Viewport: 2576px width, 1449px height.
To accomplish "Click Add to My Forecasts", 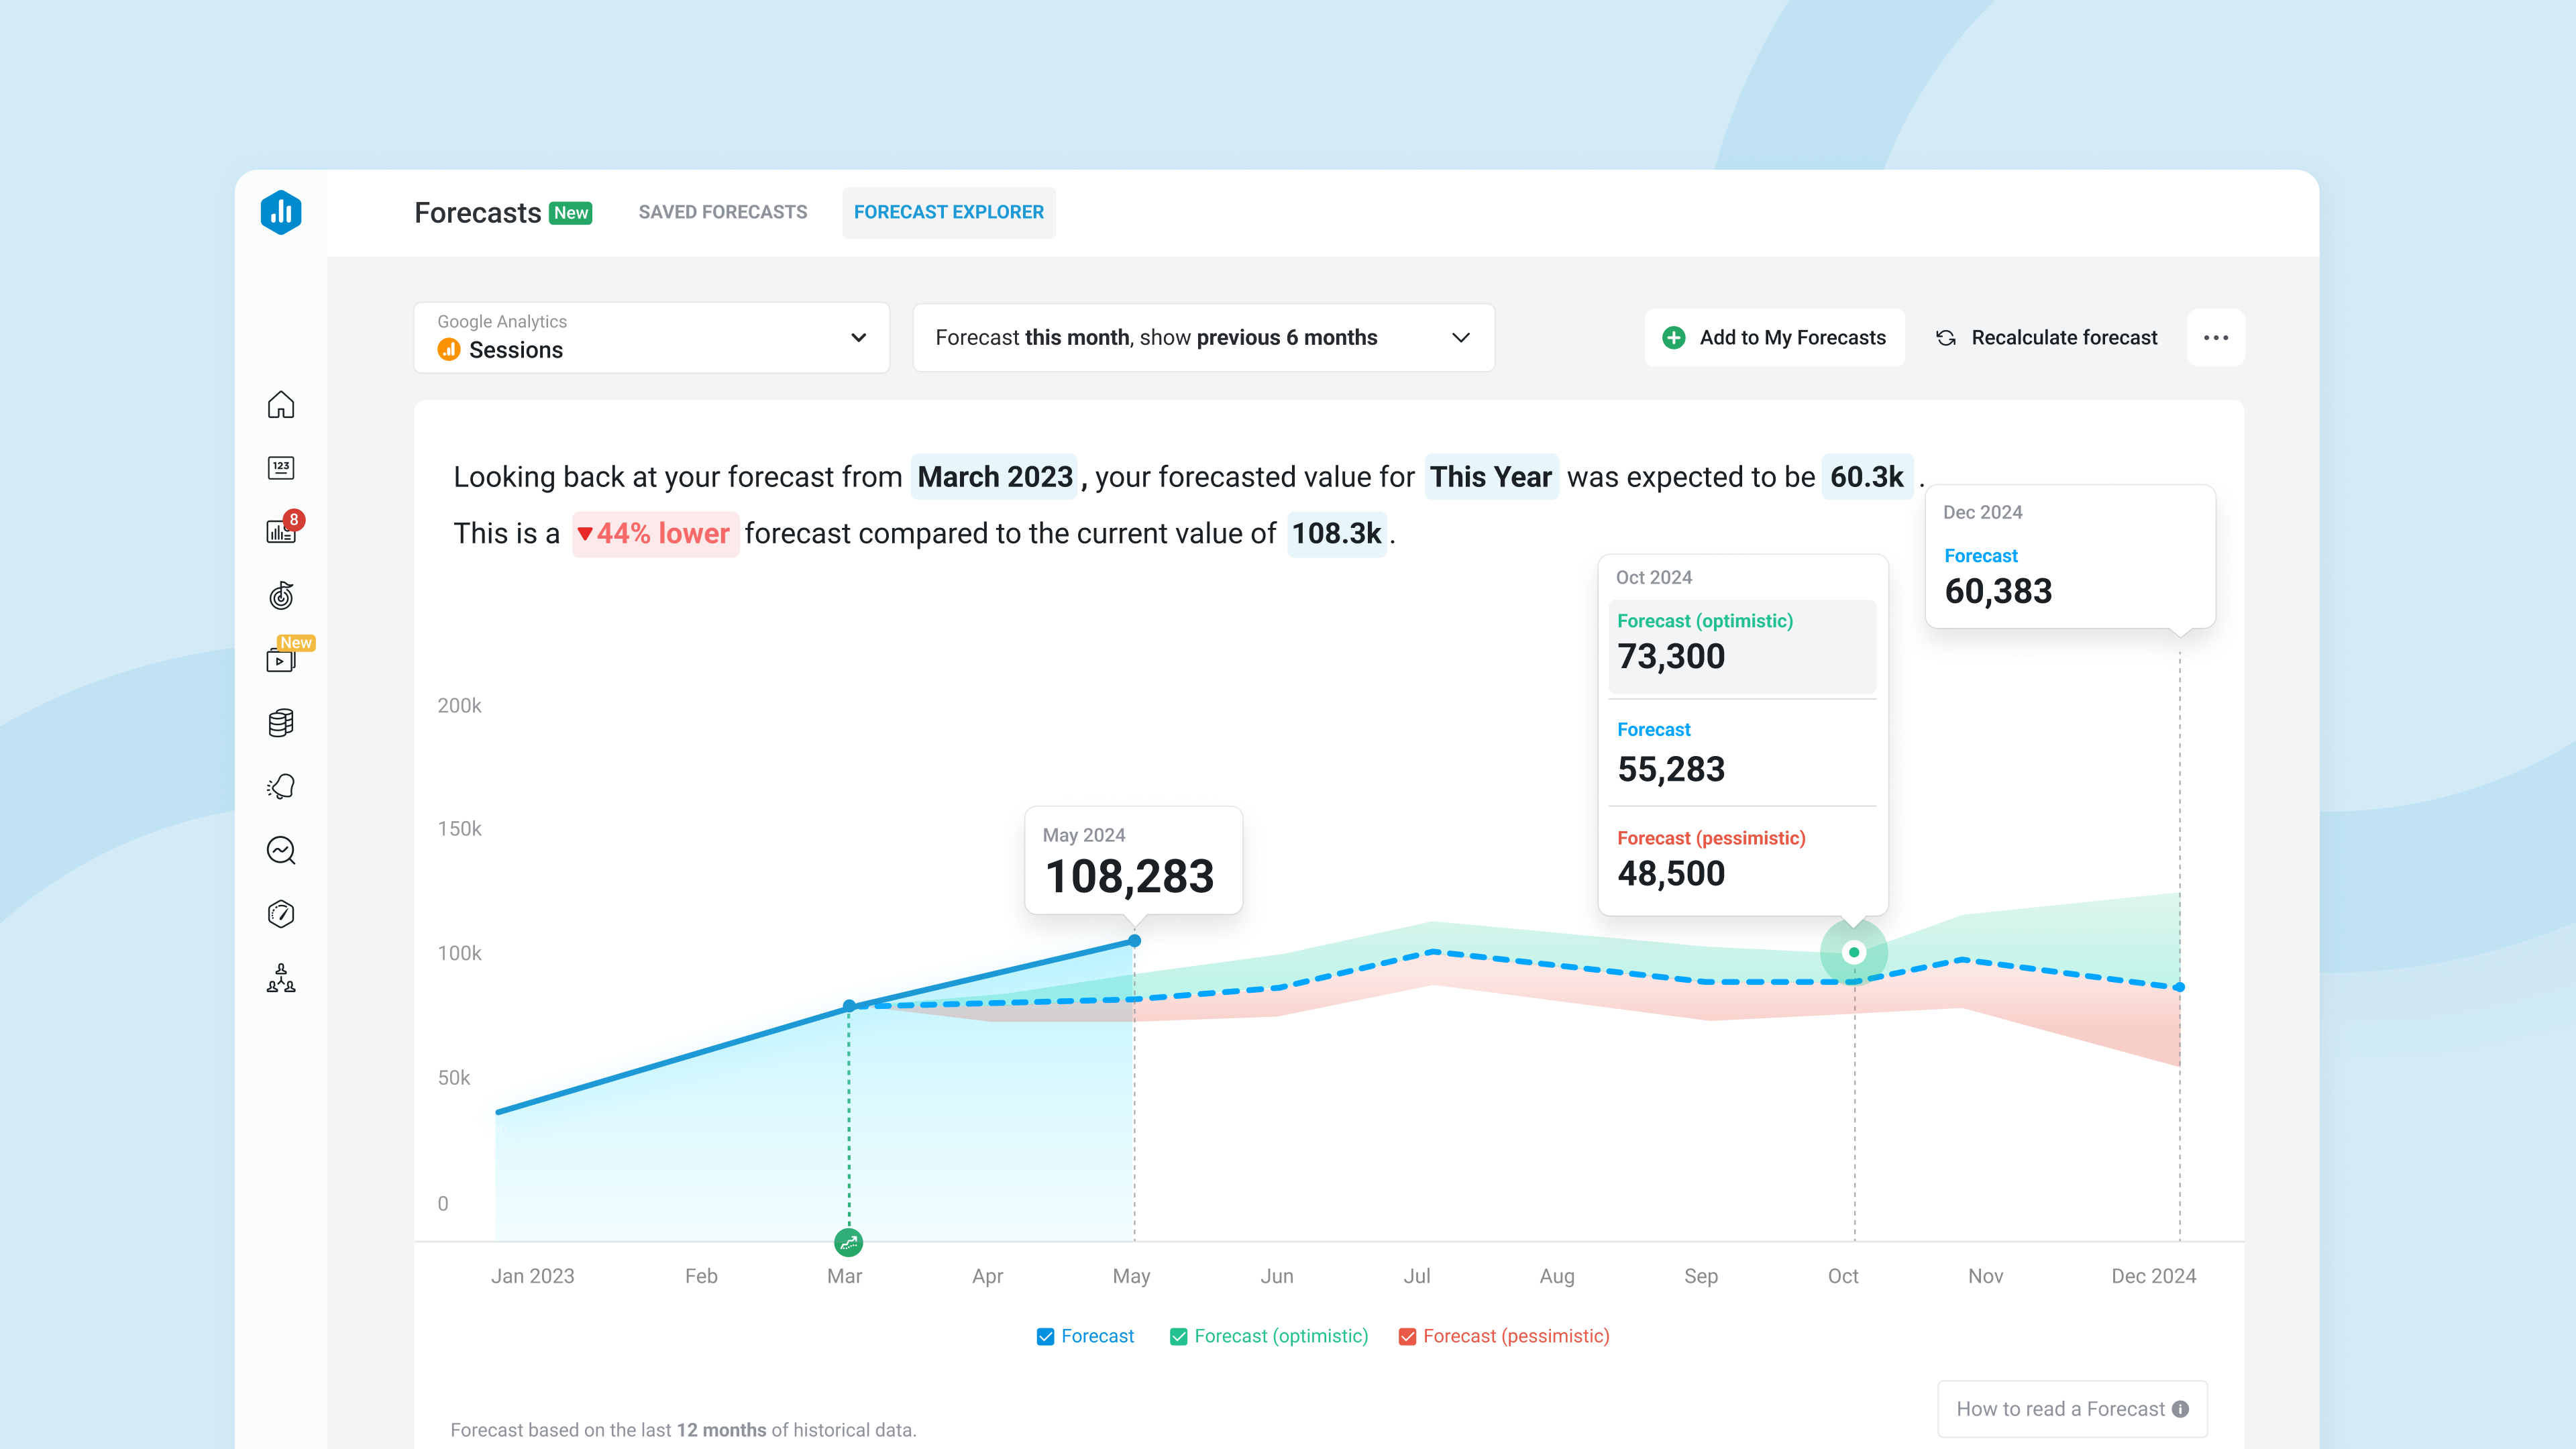I will (1775, 337).
